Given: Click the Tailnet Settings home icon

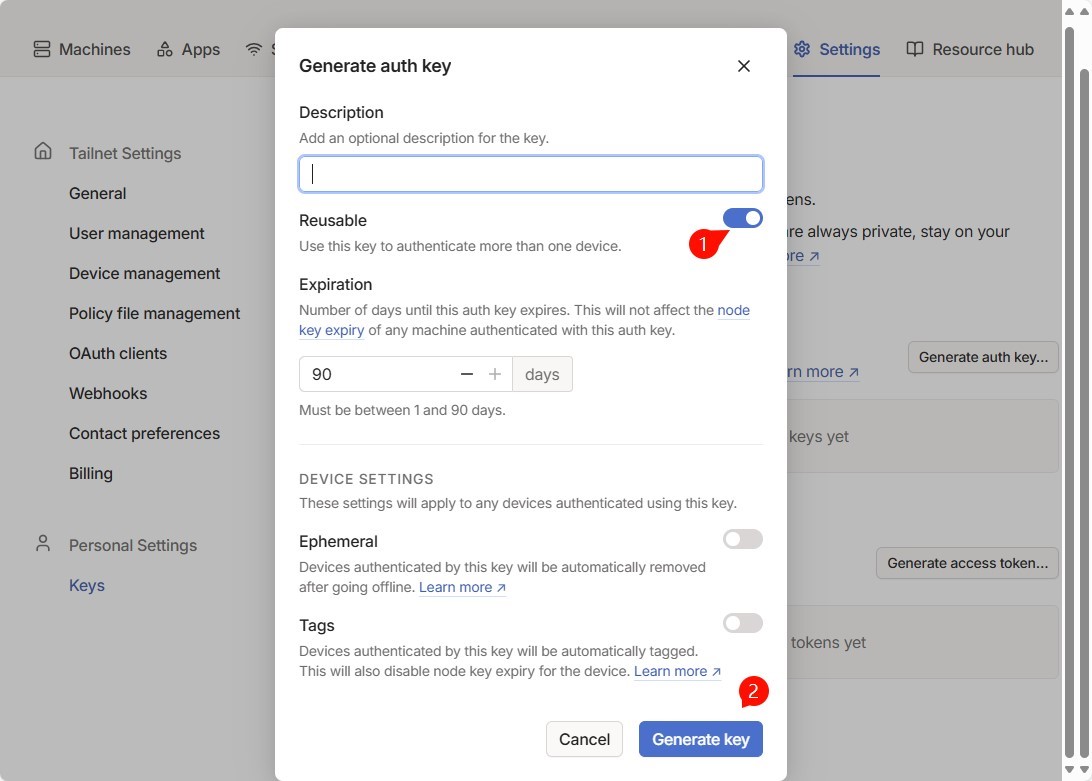Looking at the screenshot, I should tap(43, 151).
